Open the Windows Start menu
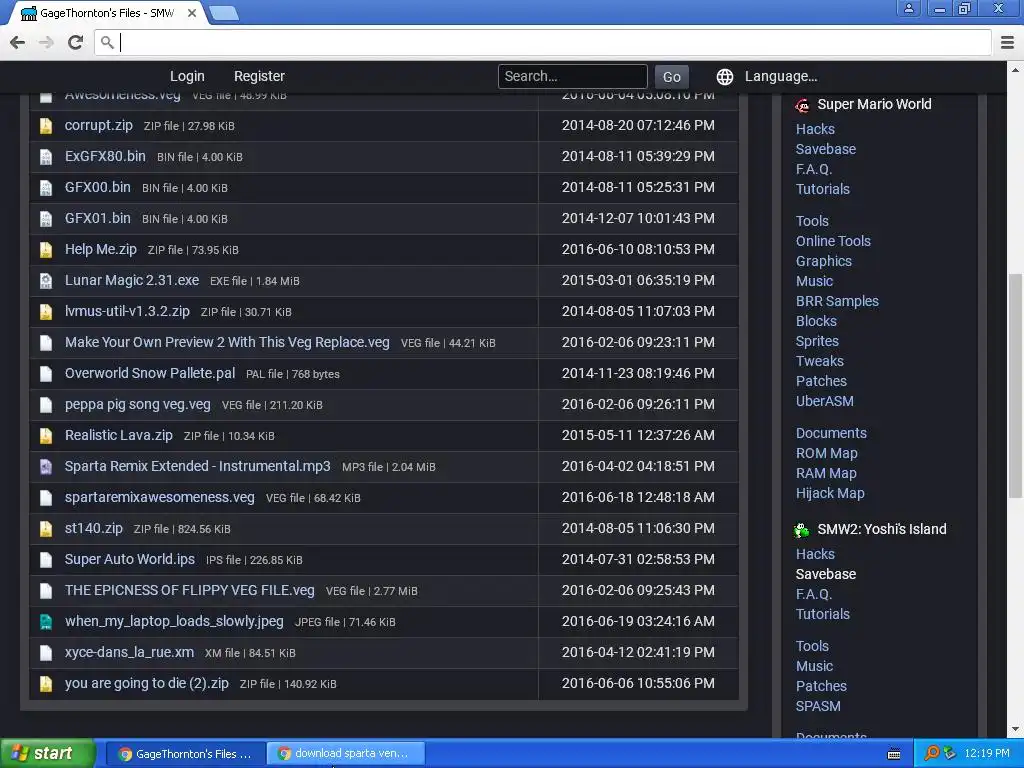Image resolution: width=1024 pixels, height=768 pixels. tap(46, 753)
